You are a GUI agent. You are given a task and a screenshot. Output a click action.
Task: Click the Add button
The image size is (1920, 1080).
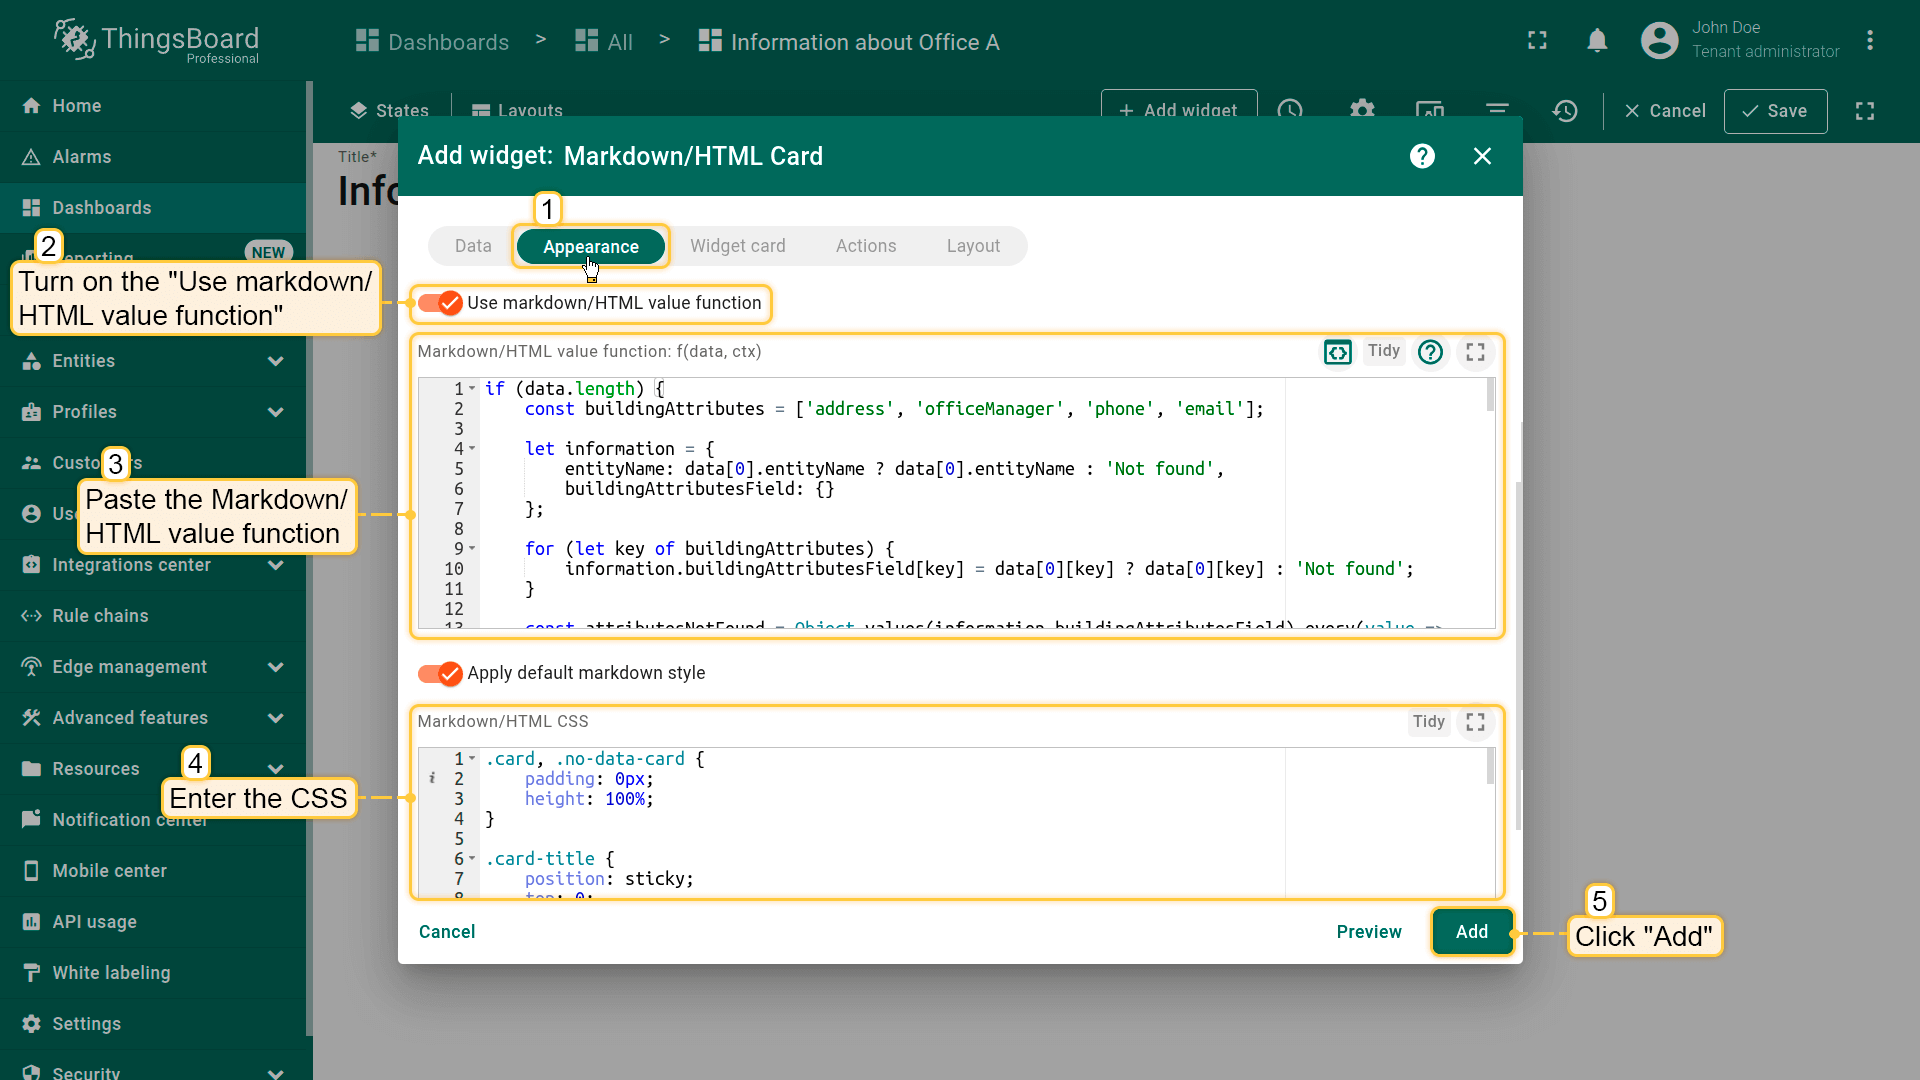[x=1471, y=932]
